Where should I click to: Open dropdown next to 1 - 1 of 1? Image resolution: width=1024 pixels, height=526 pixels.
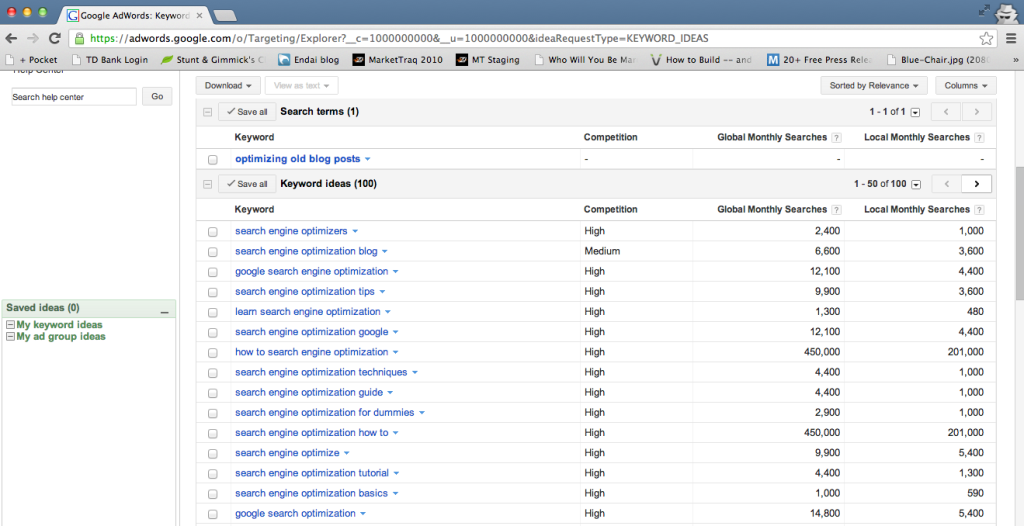click(x=915, y=112)
